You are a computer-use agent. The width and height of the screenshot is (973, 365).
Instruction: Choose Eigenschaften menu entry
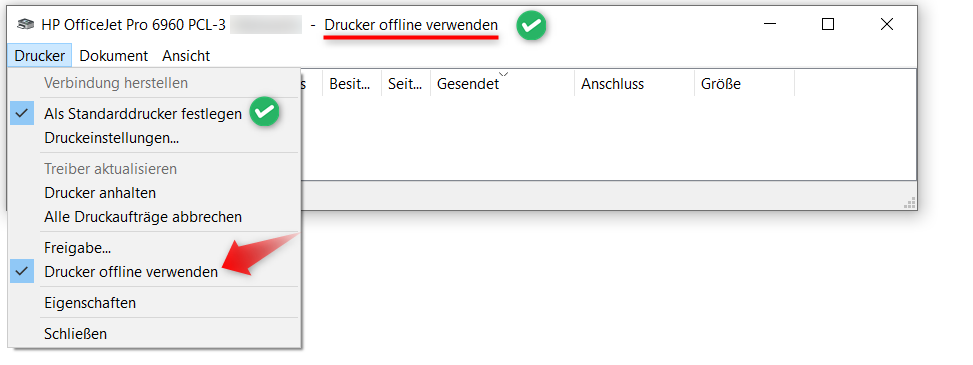154,303
